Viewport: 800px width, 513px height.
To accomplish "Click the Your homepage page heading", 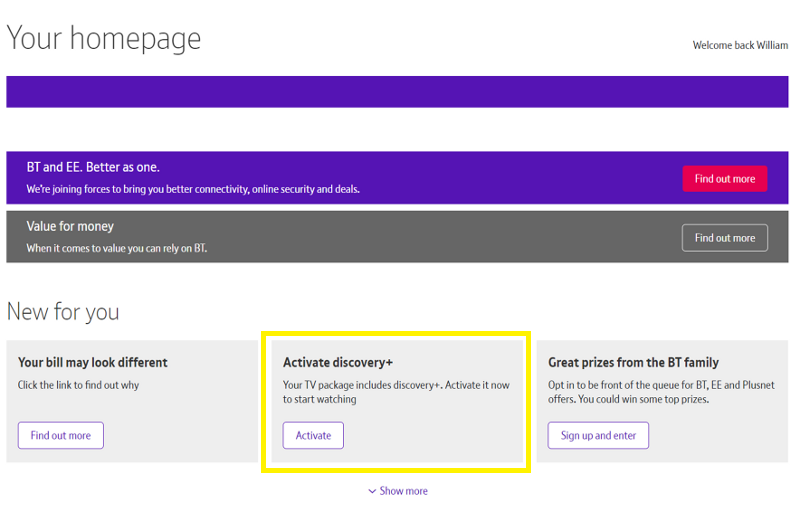I will [x=104, y=38].
